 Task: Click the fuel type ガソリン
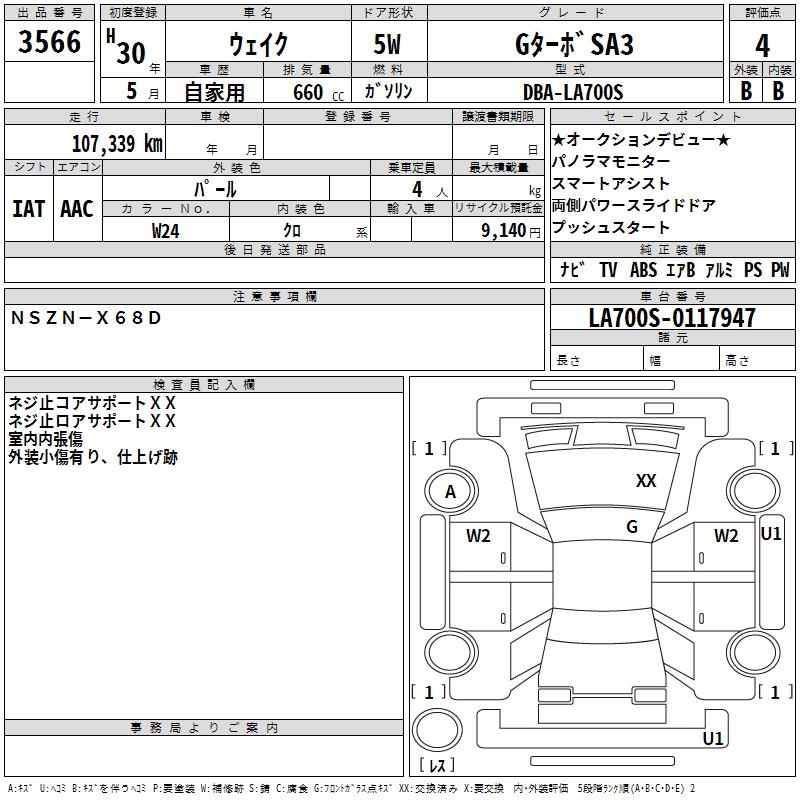(388, 91)
